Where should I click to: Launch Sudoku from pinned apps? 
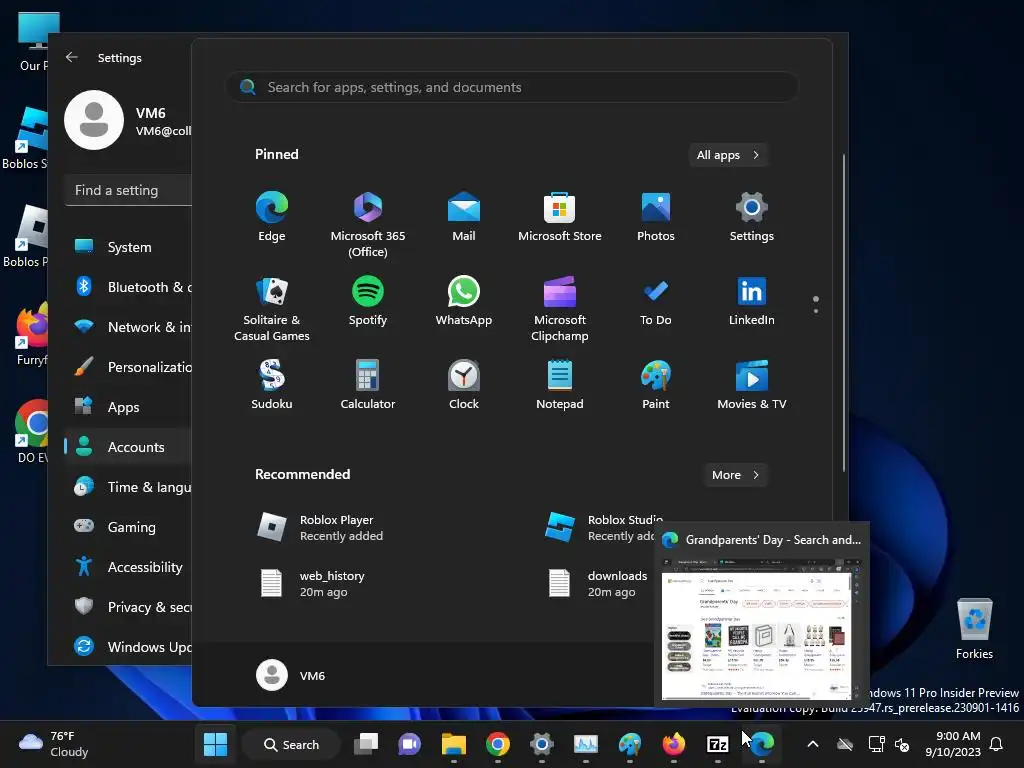click(x=272, y=385)
